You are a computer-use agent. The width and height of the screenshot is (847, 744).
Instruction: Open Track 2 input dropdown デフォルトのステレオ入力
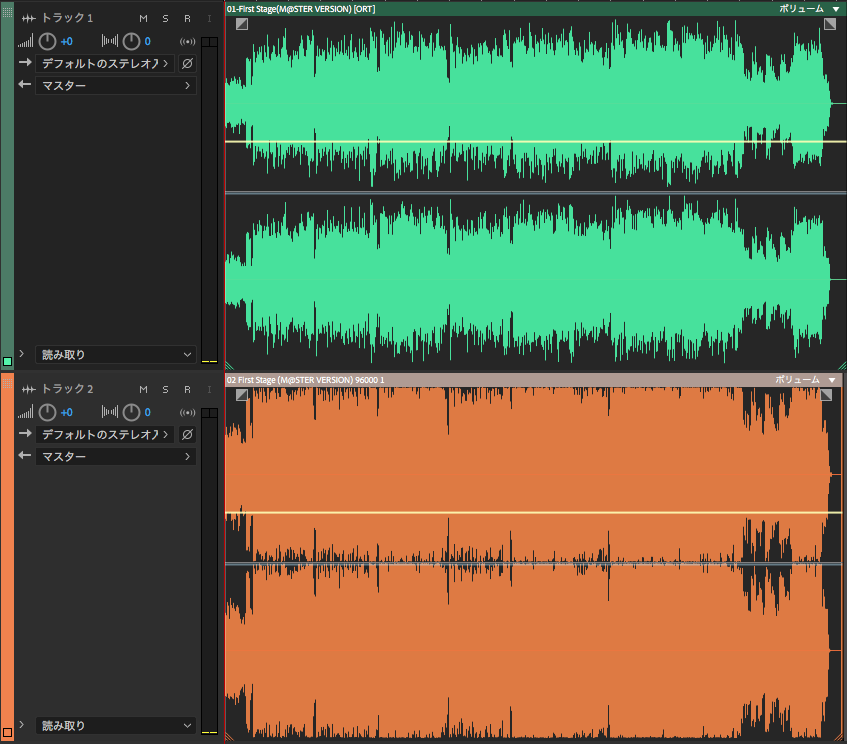pos(105,435)
